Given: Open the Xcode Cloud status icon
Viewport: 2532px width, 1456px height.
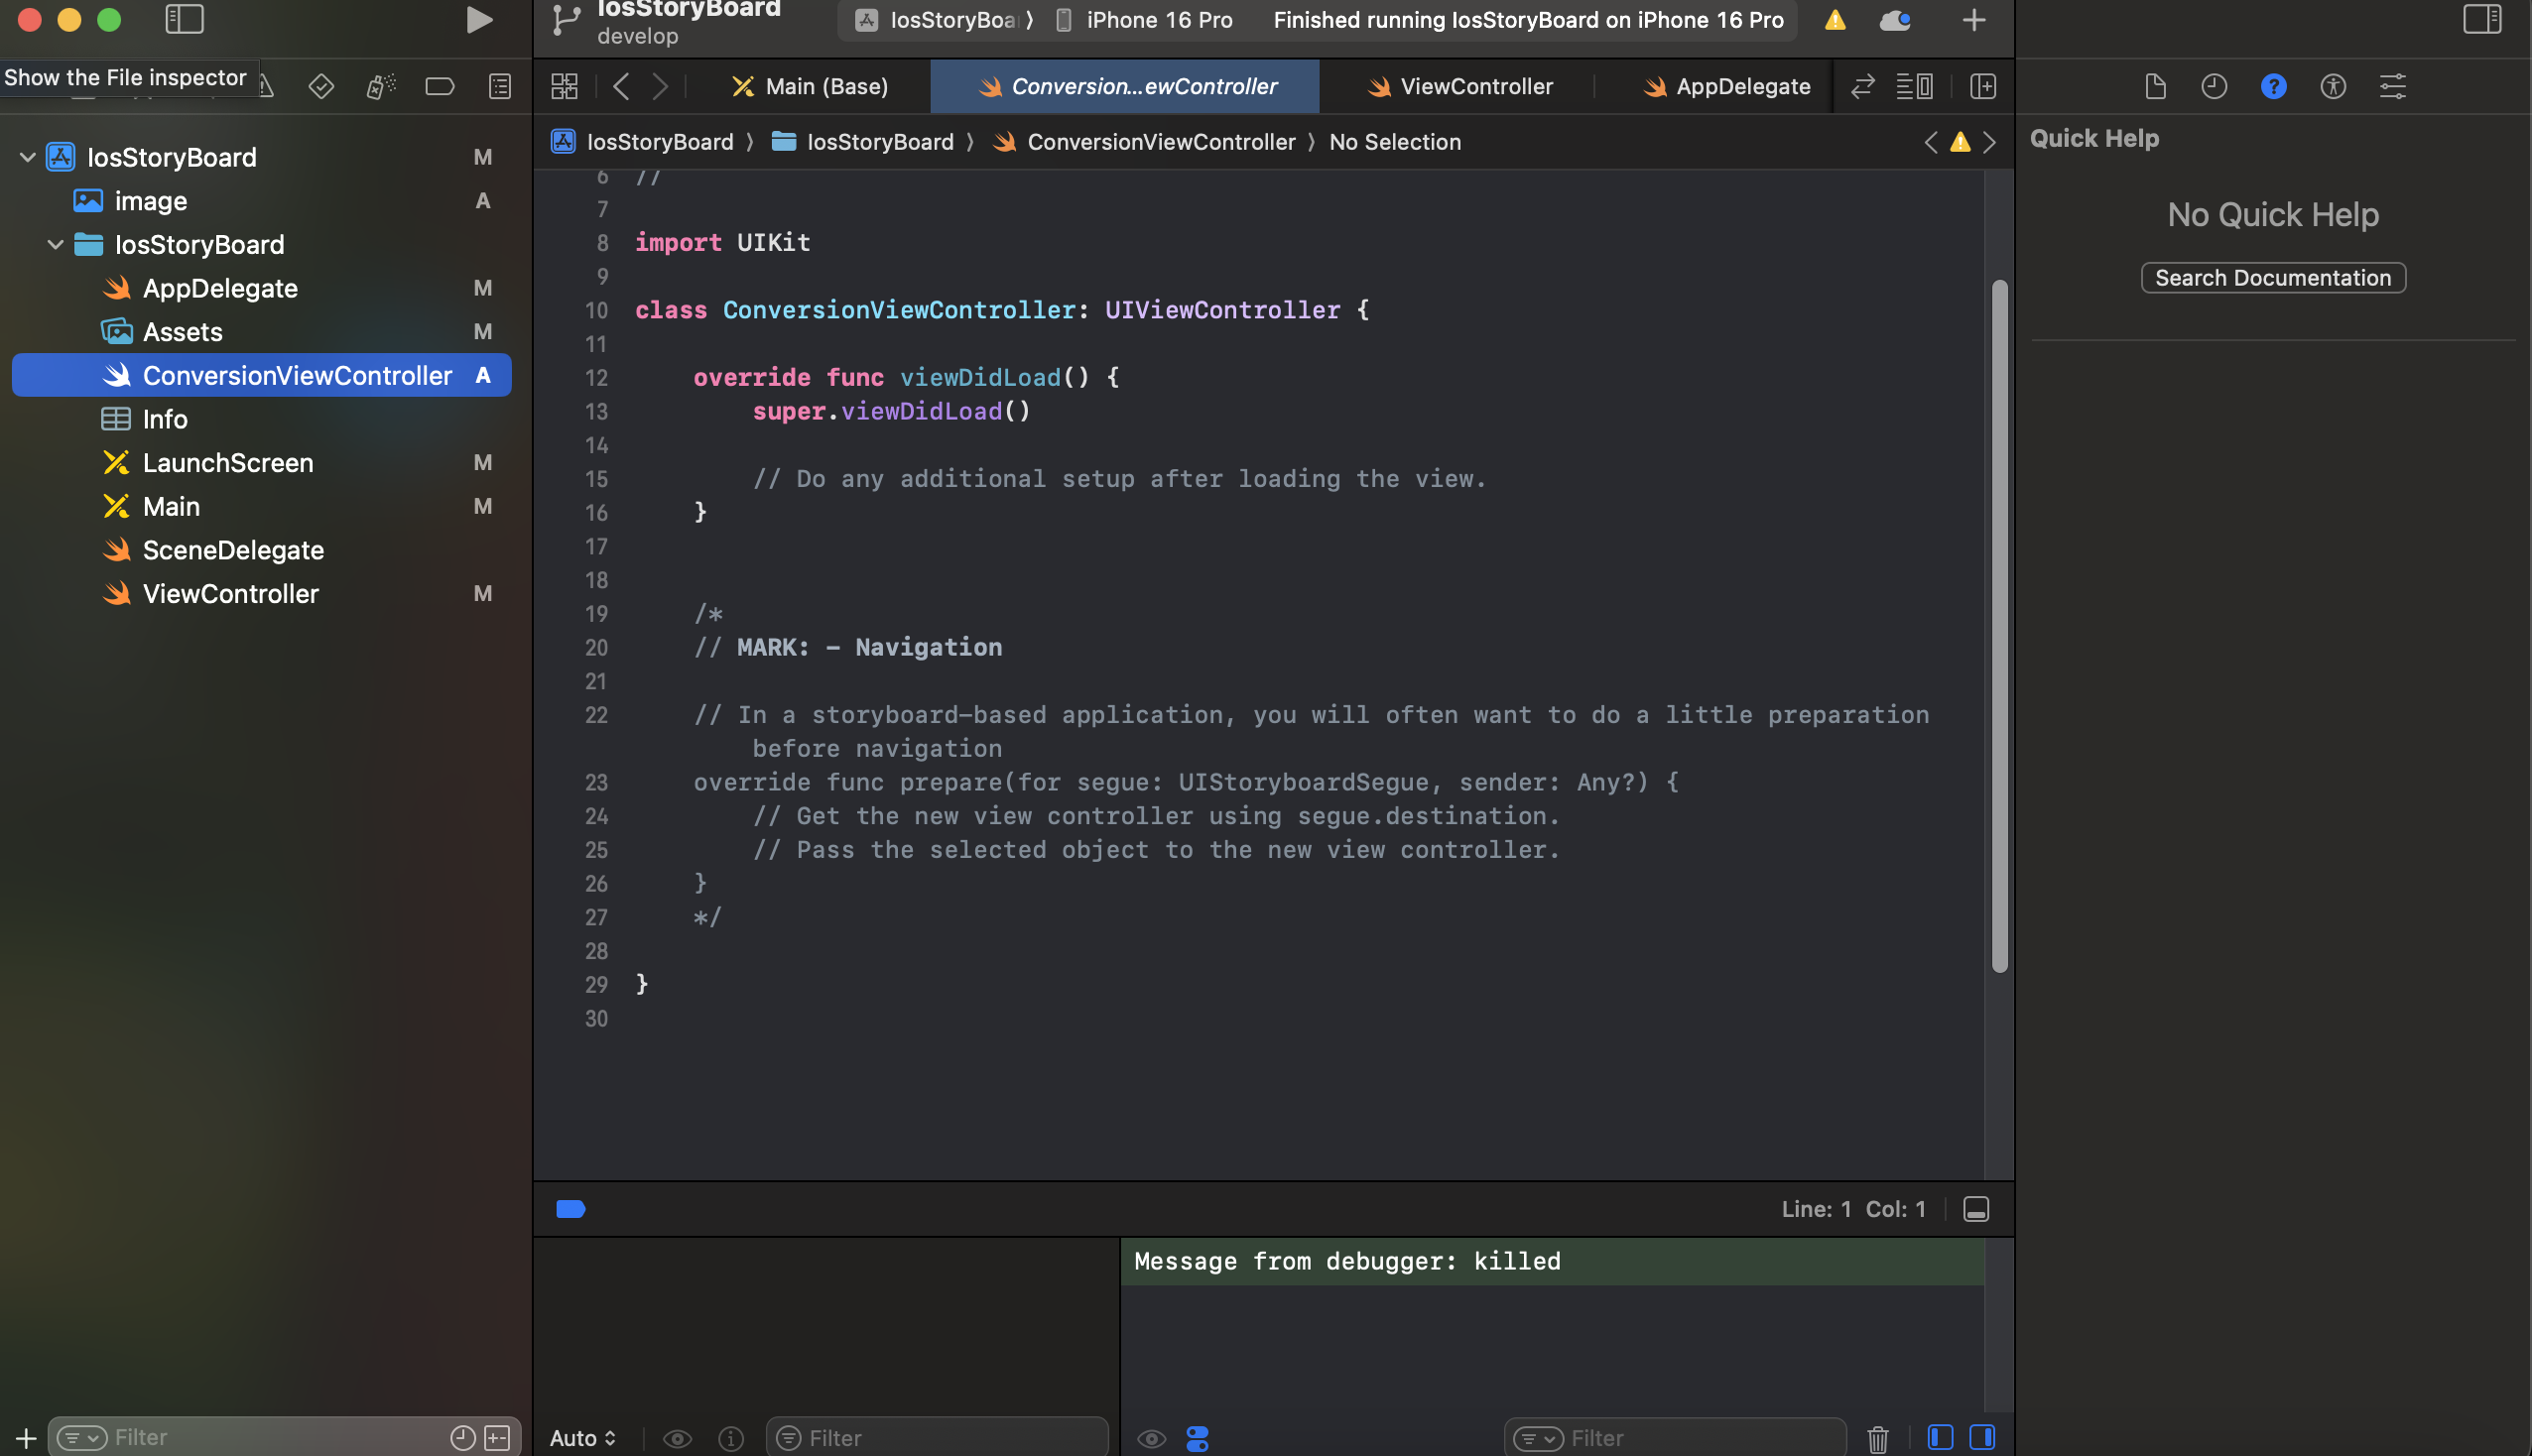Looking at the screenshot, I should pyautogui.click(x=1895, y=20).
